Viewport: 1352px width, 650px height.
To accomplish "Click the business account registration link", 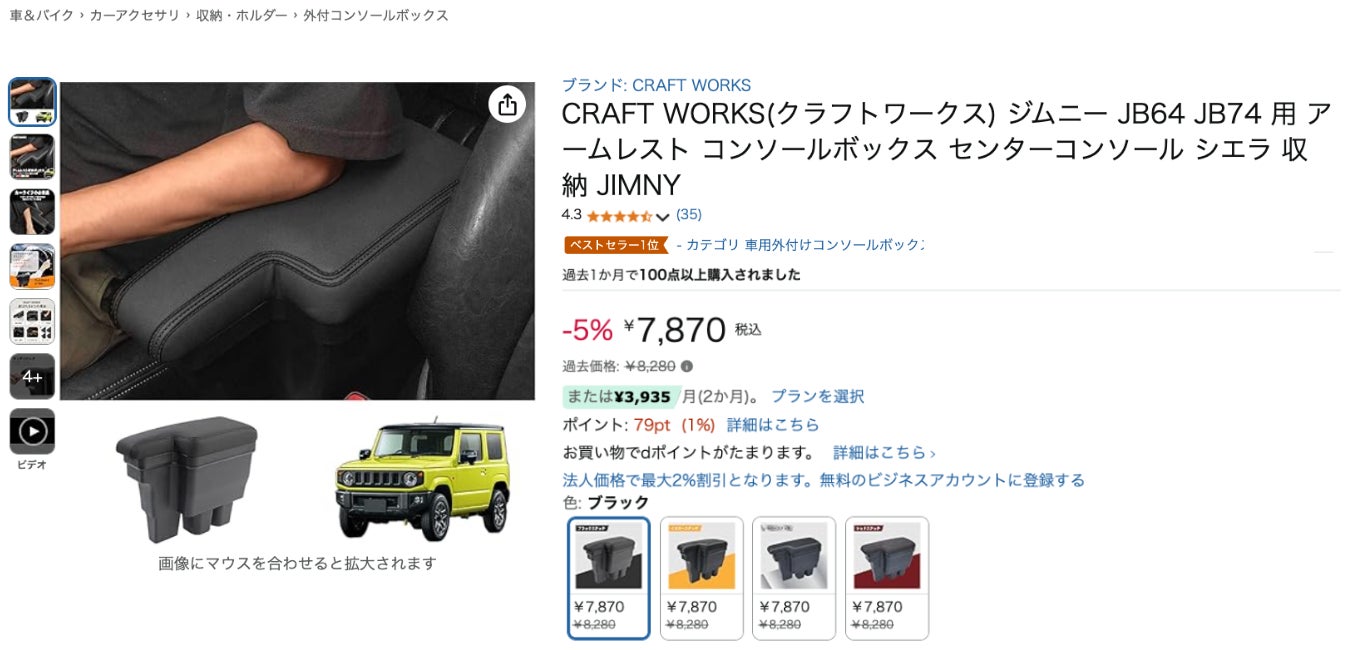I will (x=824, y=480).
